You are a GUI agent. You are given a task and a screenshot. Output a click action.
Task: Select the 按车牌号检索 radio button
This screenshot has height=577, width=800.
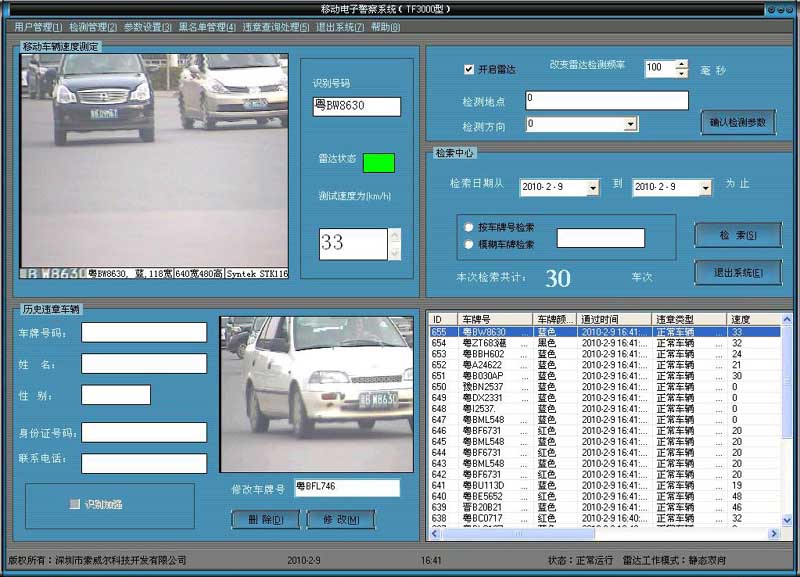pyautogui.click(x=469, y=227)
